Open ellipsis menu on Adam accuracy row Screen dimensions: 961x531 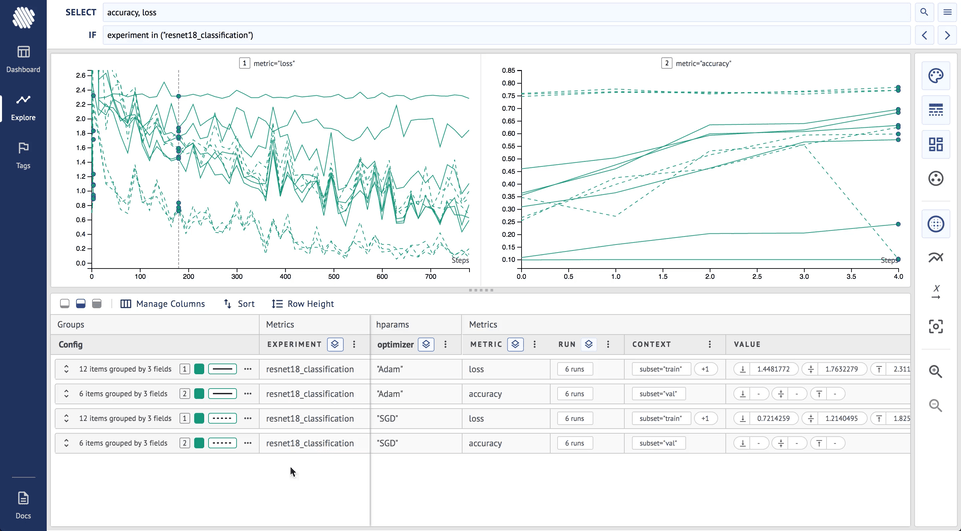tap(248, 394)
